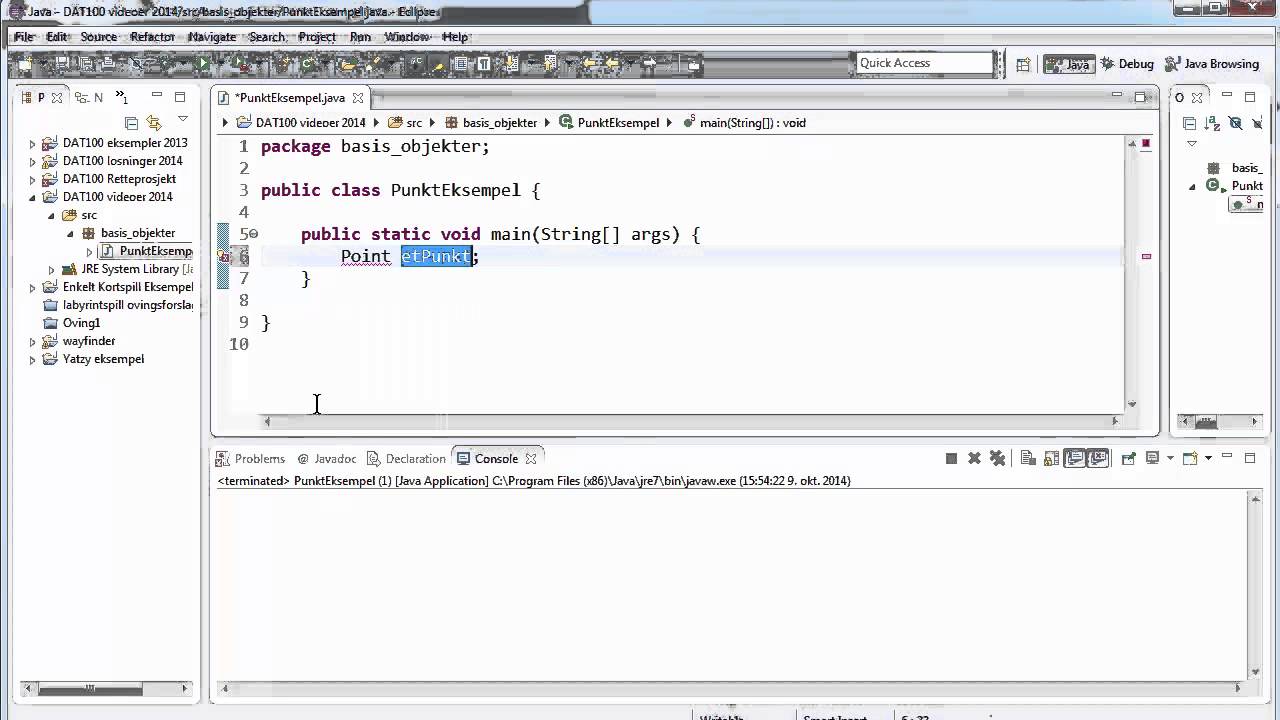Expand DAT100 eksempler 2013 project
The image size is (1280, 720).
(32, 144)
